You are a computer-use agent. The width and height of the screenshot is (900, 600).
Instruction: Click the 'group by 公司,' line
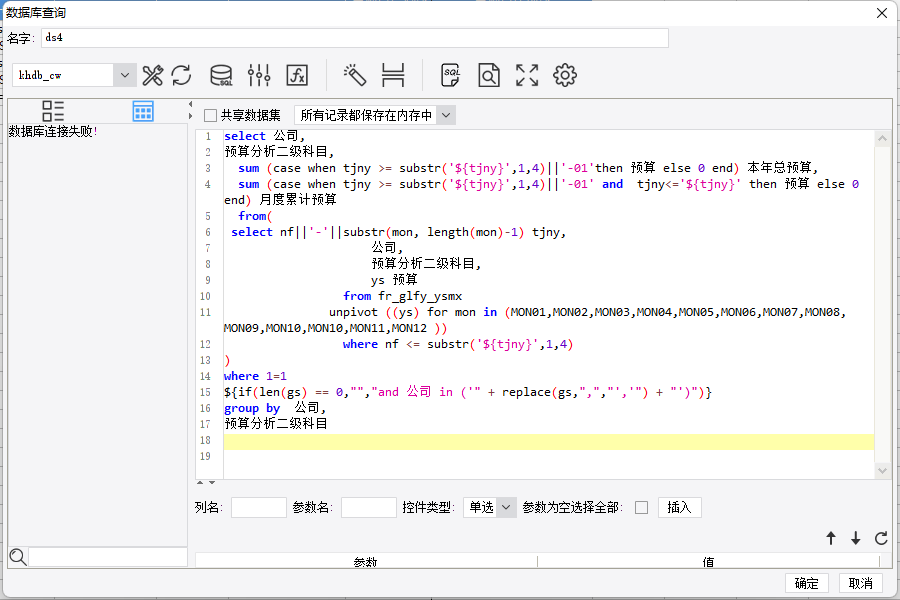[x=275, y=408]
